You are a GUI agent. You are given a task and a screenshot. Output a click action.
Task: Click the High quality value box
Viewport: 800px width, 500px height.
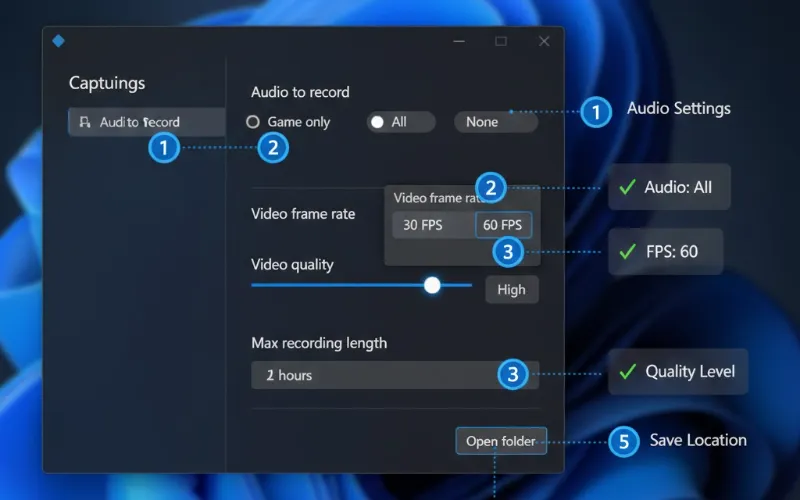pos(512,290)
